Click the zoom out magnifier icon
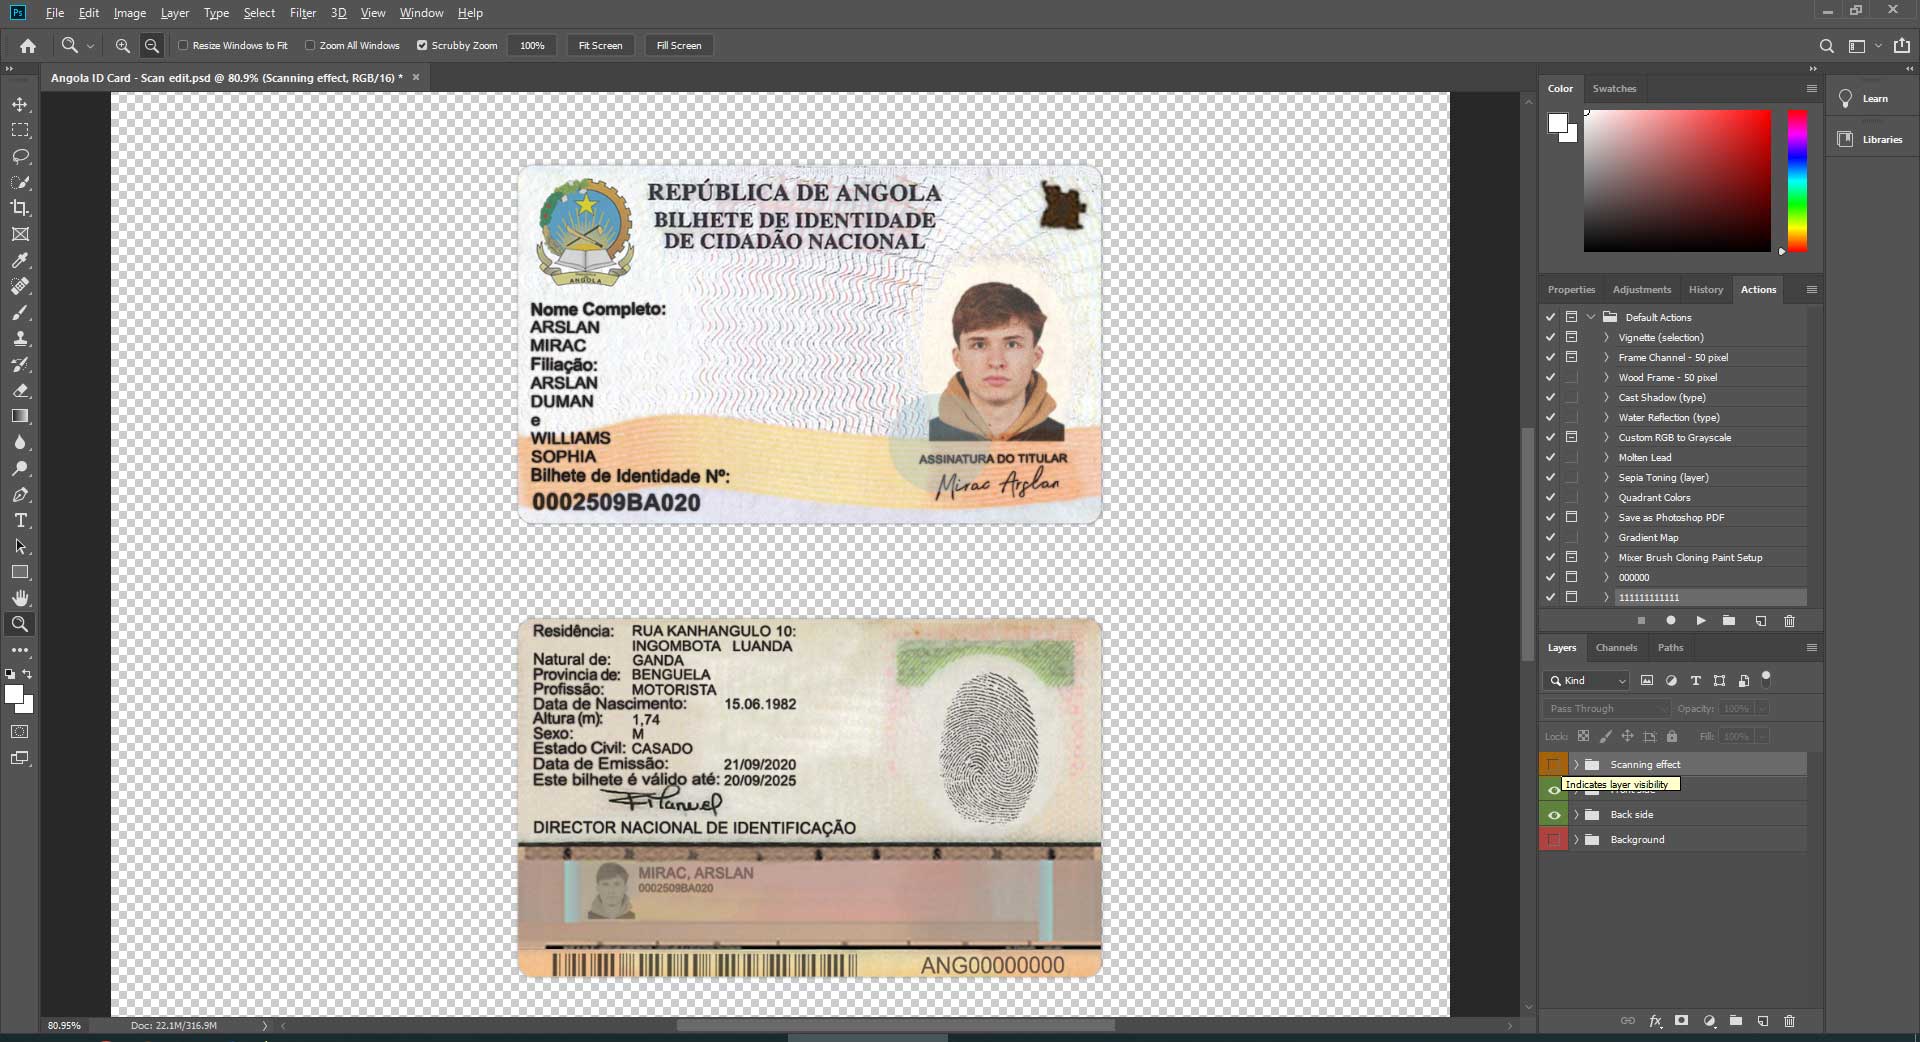This screenshot has height=1042, width=1920. click(152, 46)
